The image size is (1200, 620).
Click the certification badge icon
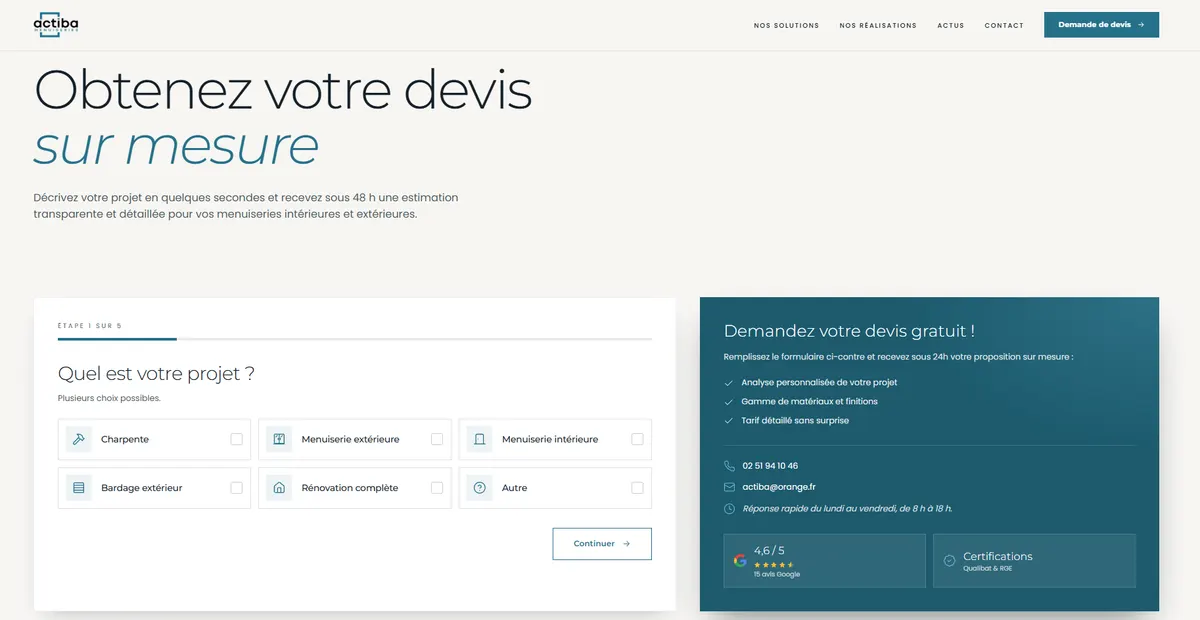[949, 561]
